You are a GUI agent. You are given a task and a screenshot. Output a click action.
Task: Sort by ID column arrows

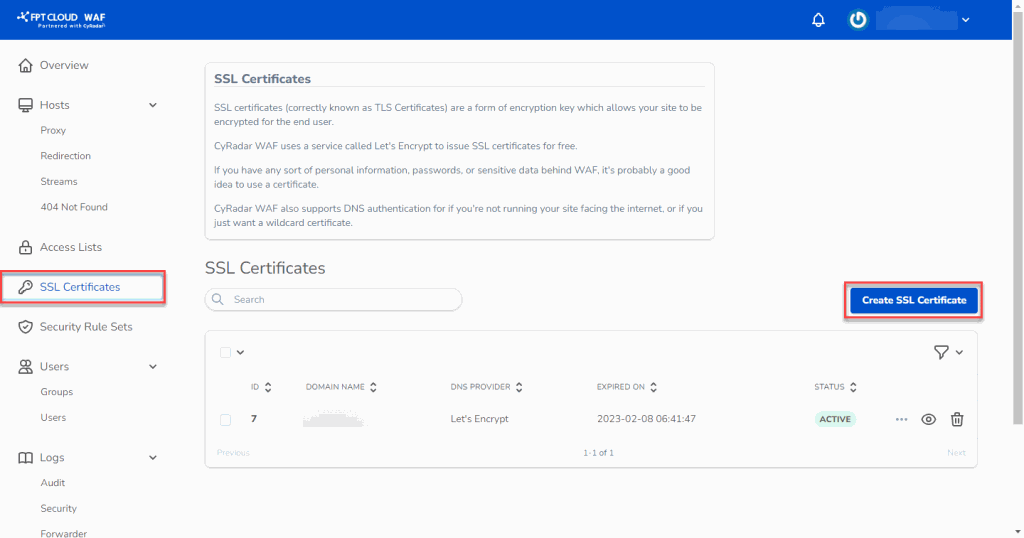point(268,387)
